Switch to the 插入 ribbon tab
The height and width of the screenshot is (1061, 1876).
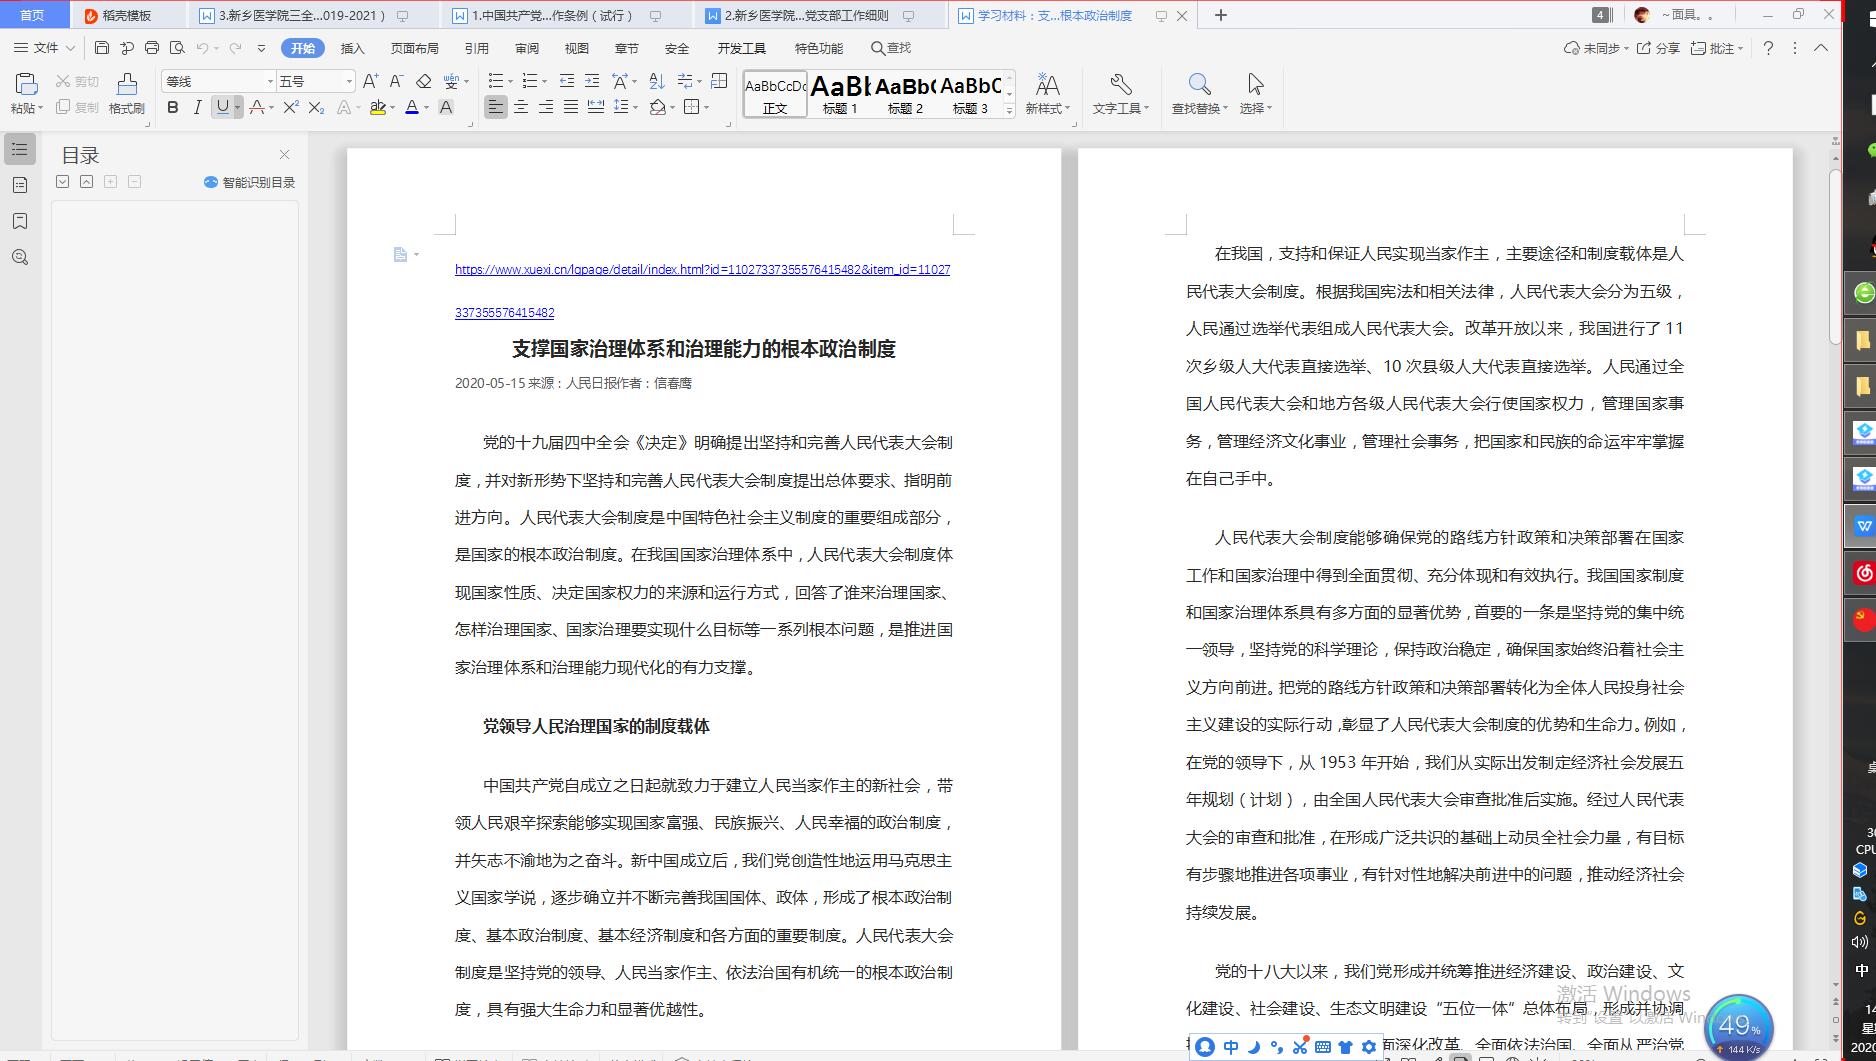(352, 48)
